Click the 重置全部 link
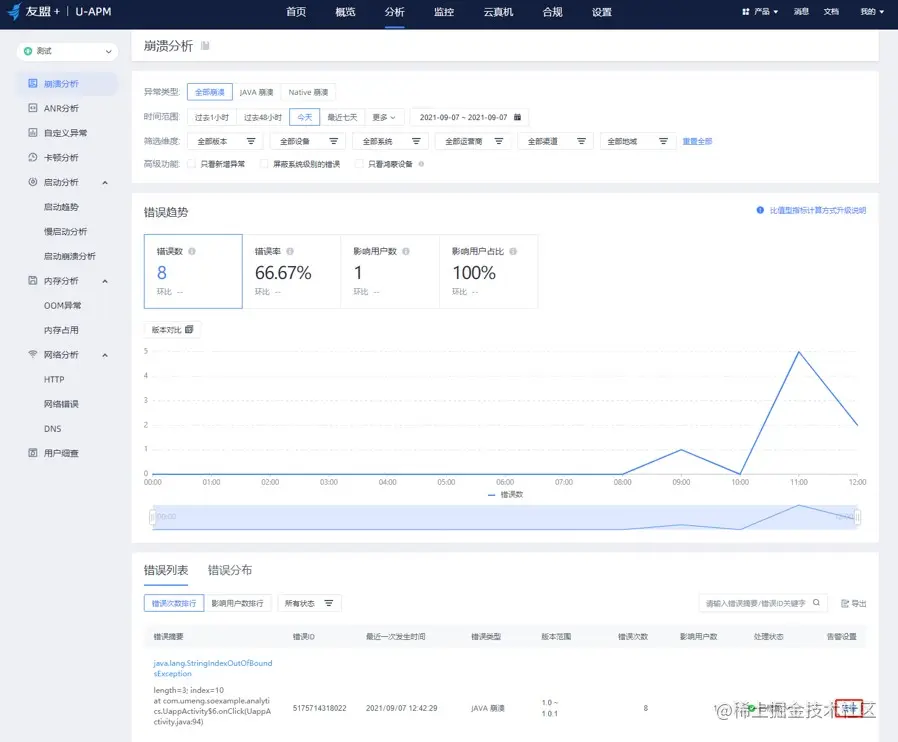This screenshot has height=742, width=898. [x=697, y=141]
